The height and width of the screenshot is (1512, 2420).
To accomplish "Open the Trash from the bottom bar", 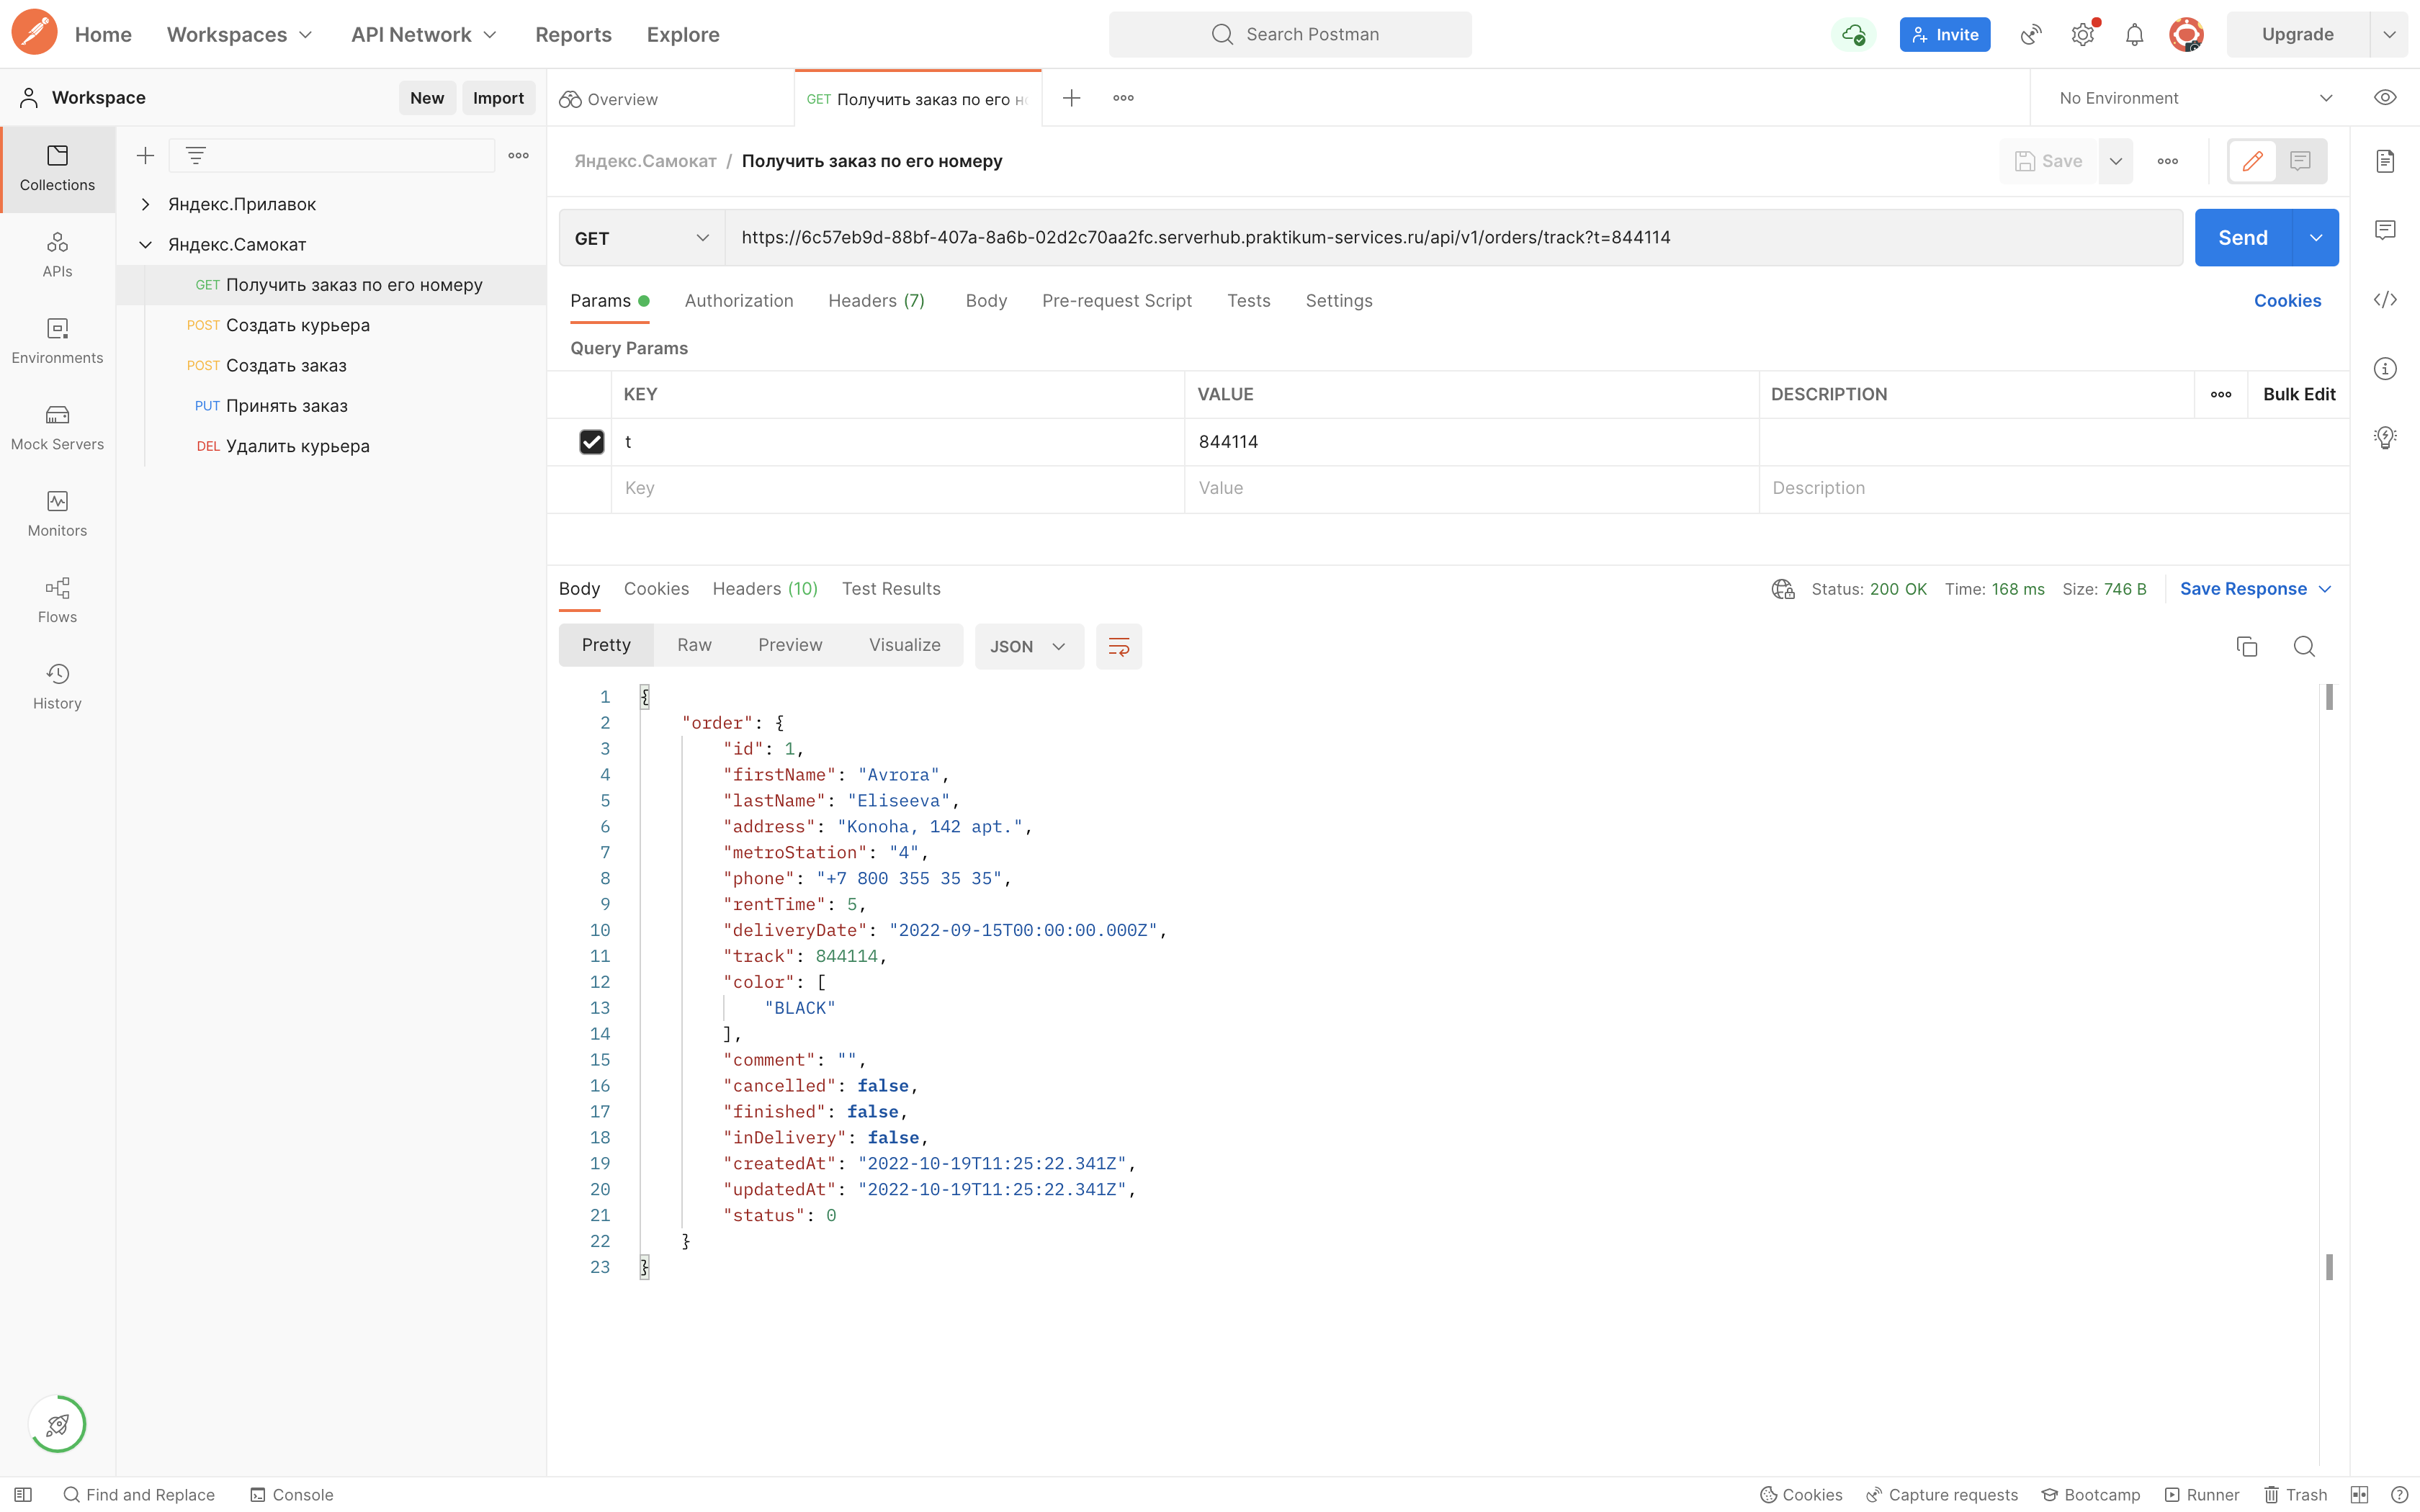I will pos(2296,1494).
